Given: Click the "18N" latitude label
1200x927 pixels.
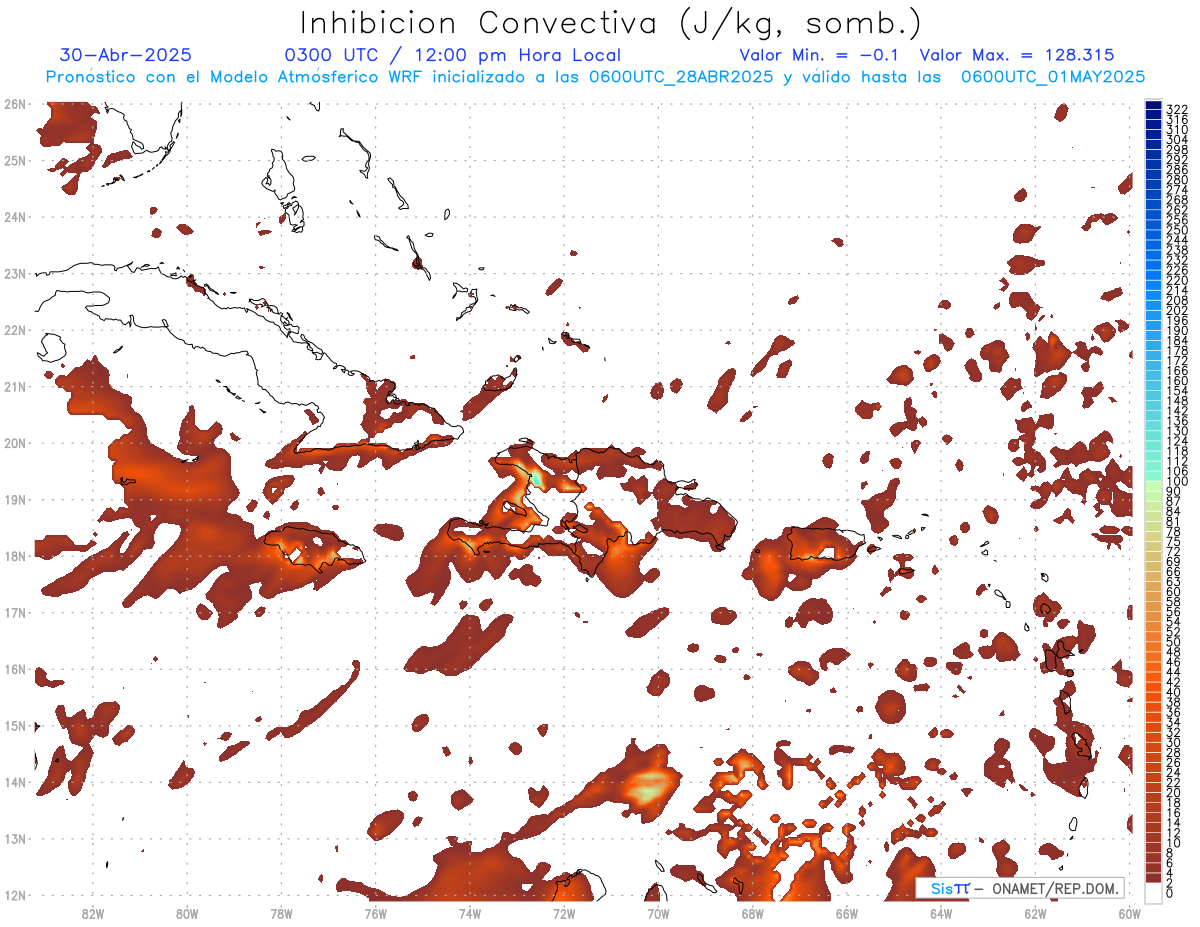Looking at the screenshot, I should (14, 556).
